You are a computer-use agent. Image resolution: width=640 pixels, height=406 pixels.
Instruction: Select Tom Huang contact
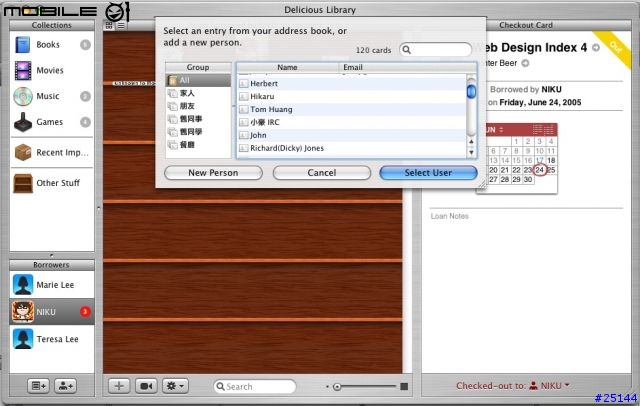pos(351,109)
